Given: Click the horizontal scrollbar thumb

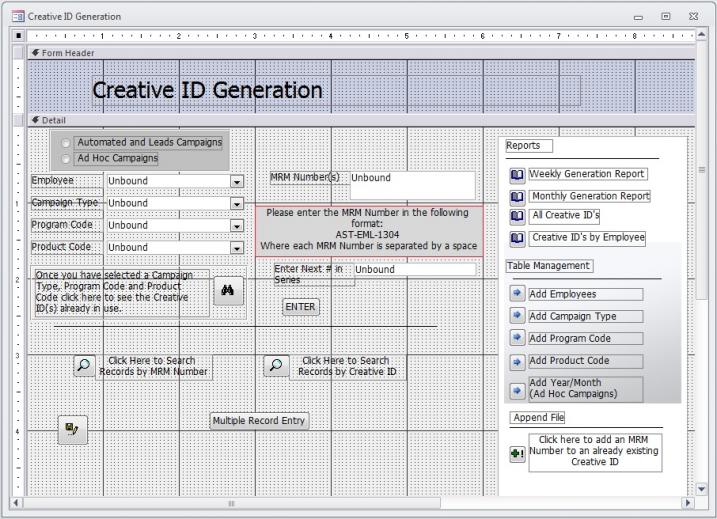Looking at the screenshot, I should click(x=232, y=503).
